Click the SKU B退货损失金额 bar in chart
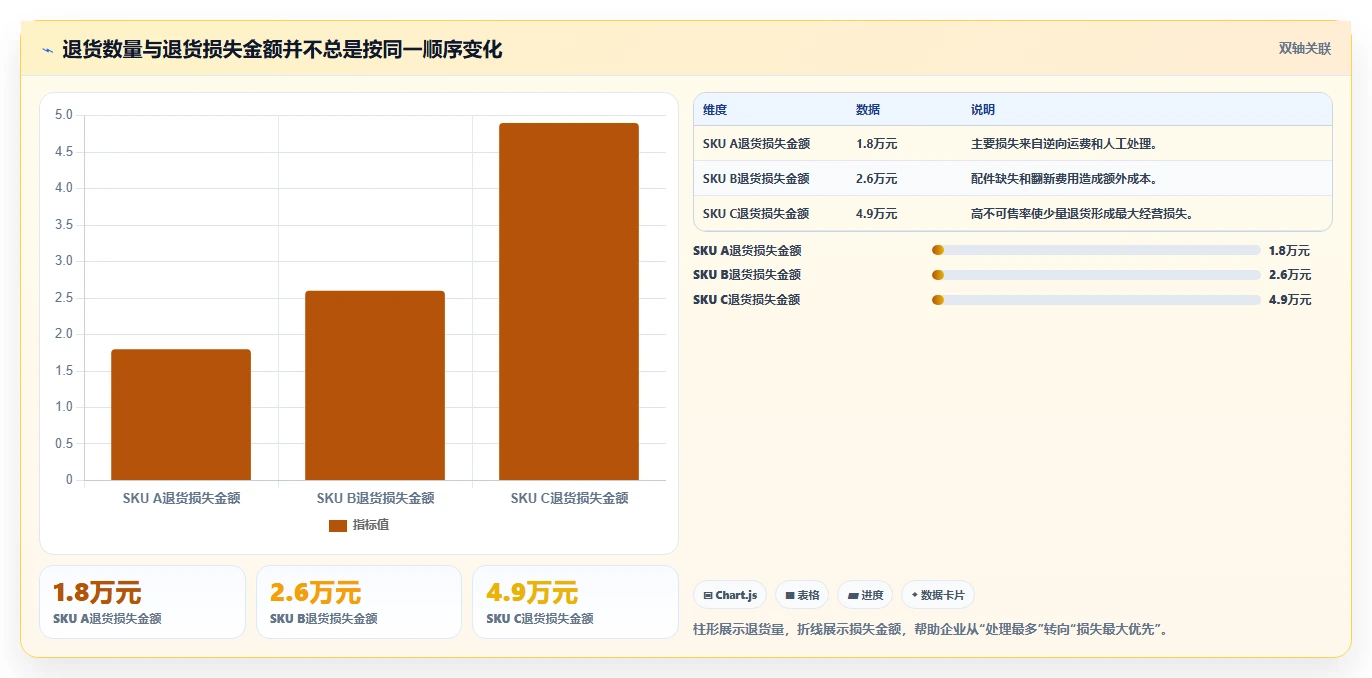 pos(375,385)
